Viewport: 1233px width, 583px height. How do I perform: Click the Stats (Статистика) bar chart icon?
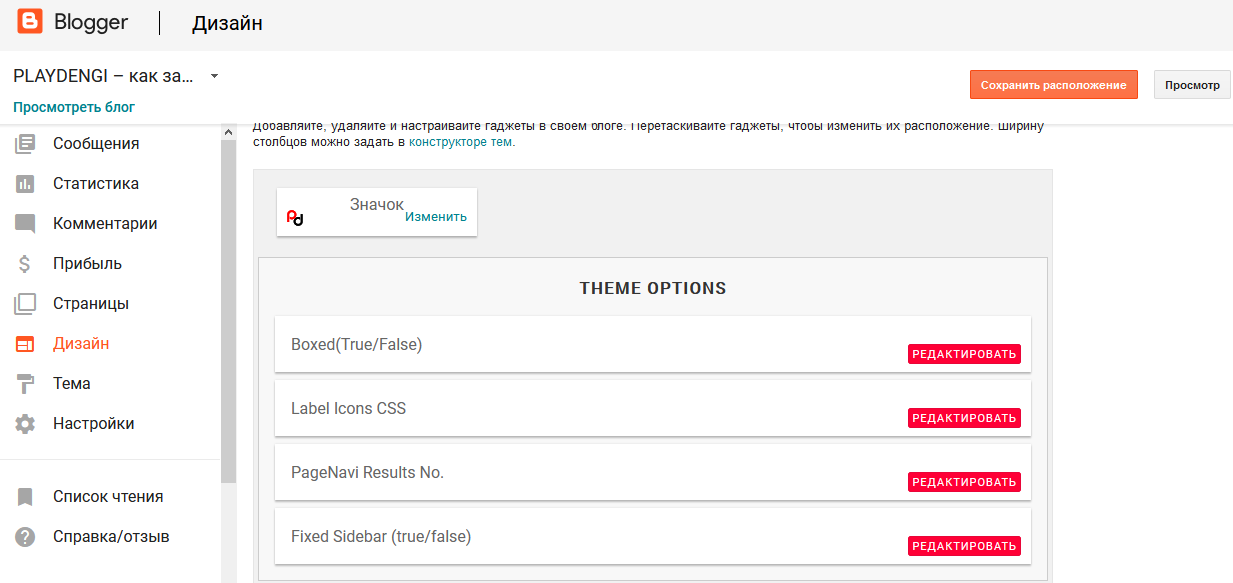25,184
